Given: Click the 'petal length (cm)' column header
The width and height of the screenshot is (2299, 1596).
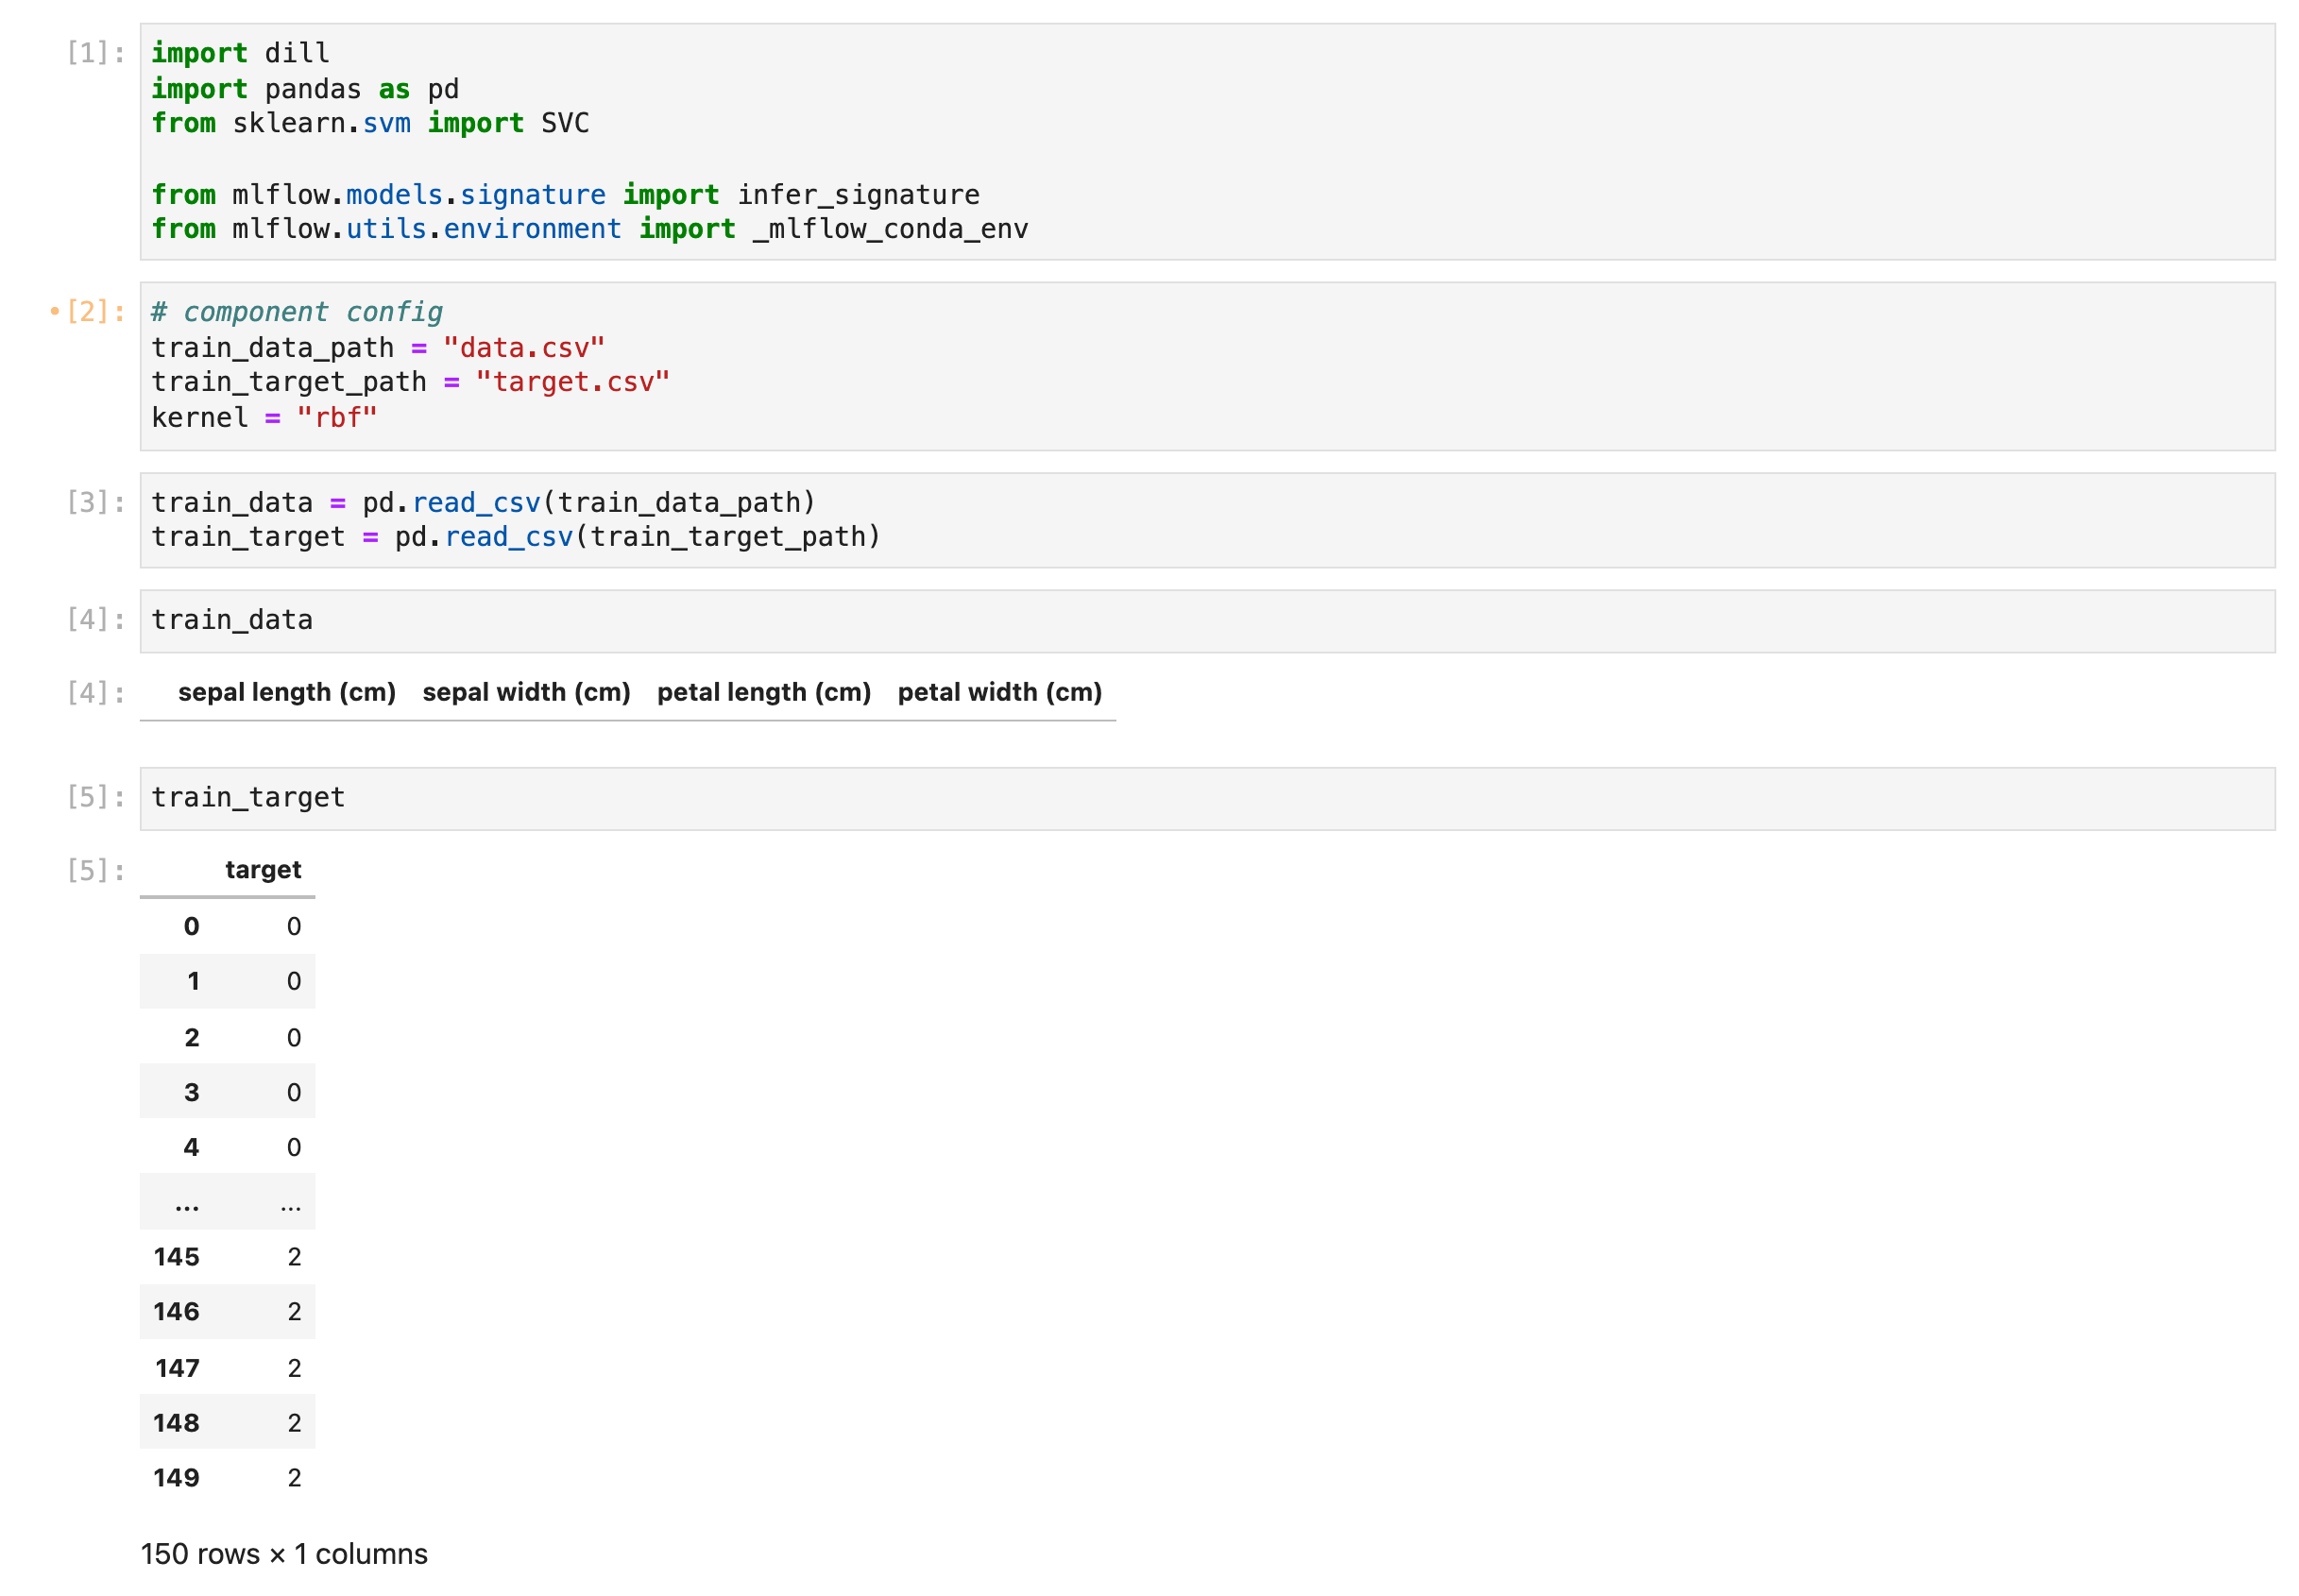Looking at the screenshot, I should pos(764,692).
